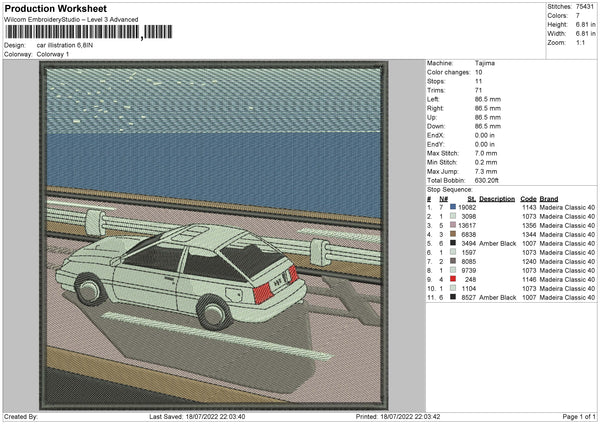Screen dimensions: 600x424
Task: Click "Amber Black" description in row 5
Action: (497, 243)
